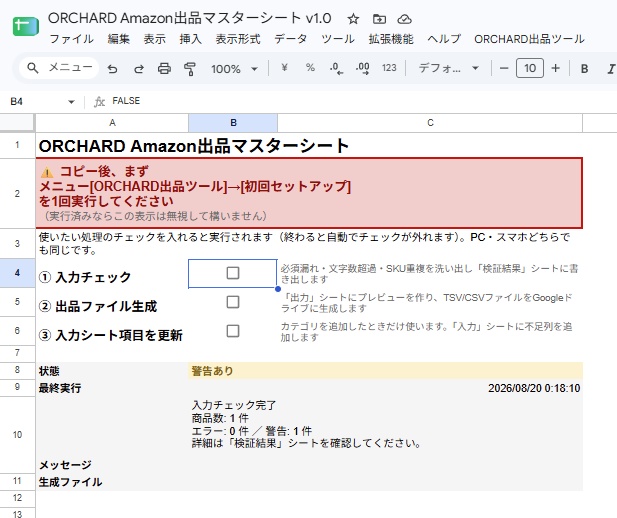This screenshot has width=617, height=518.
Task: Open the 表示形式 menu
Action: (x=238, y=39)
